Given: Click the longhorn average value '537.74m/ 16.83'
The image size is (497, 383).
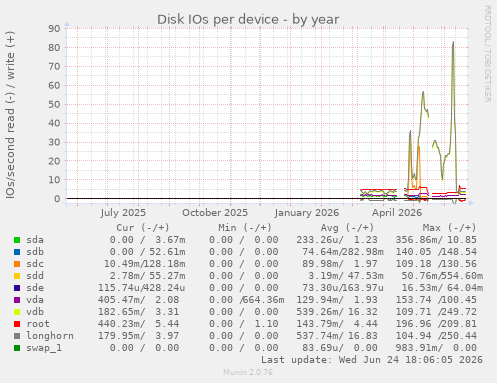Looking at the screenshot, I should 337,336.
